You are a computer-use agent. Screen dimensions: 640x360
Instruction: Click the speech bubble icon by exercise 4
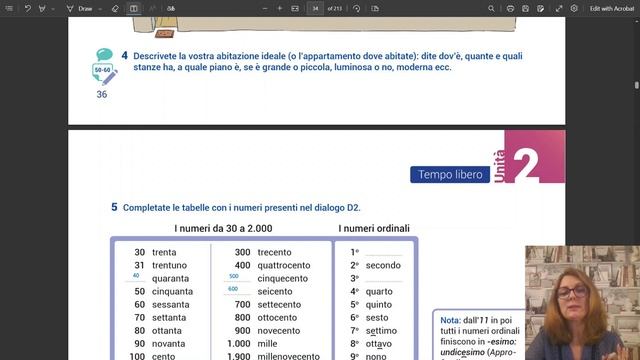[x=104, y=54]
